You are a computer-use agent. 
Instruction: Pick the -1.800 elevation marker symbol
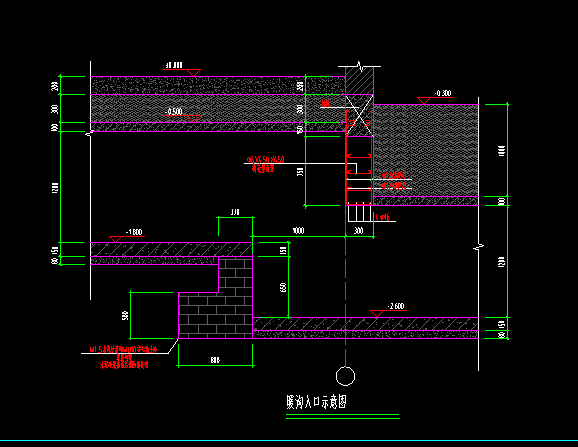[115, 239]
